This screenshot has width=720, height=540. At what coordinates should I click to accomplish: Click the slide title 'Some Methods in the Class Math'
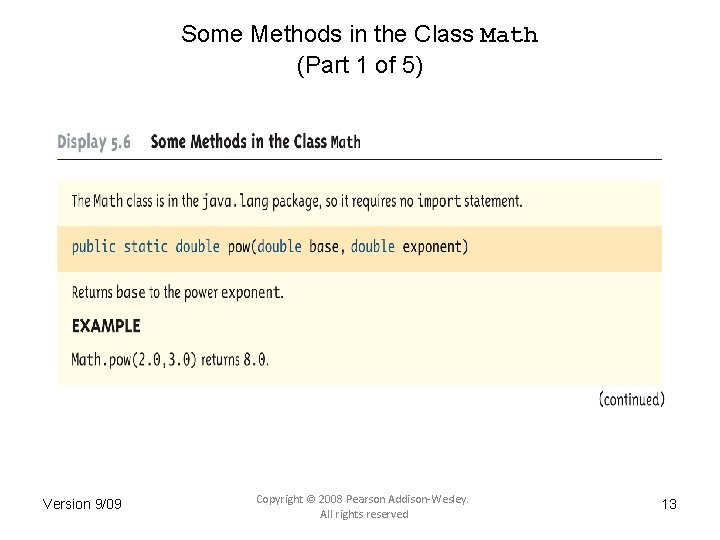[359, 34]
